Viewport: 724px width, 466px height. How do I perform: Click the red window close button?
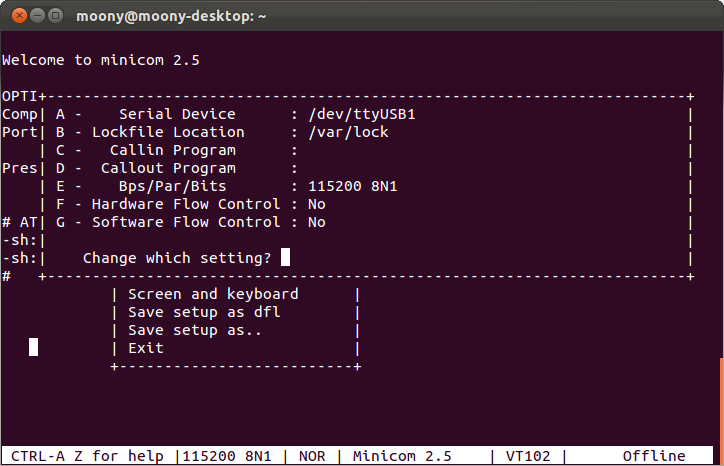click(x=19, y=16)
